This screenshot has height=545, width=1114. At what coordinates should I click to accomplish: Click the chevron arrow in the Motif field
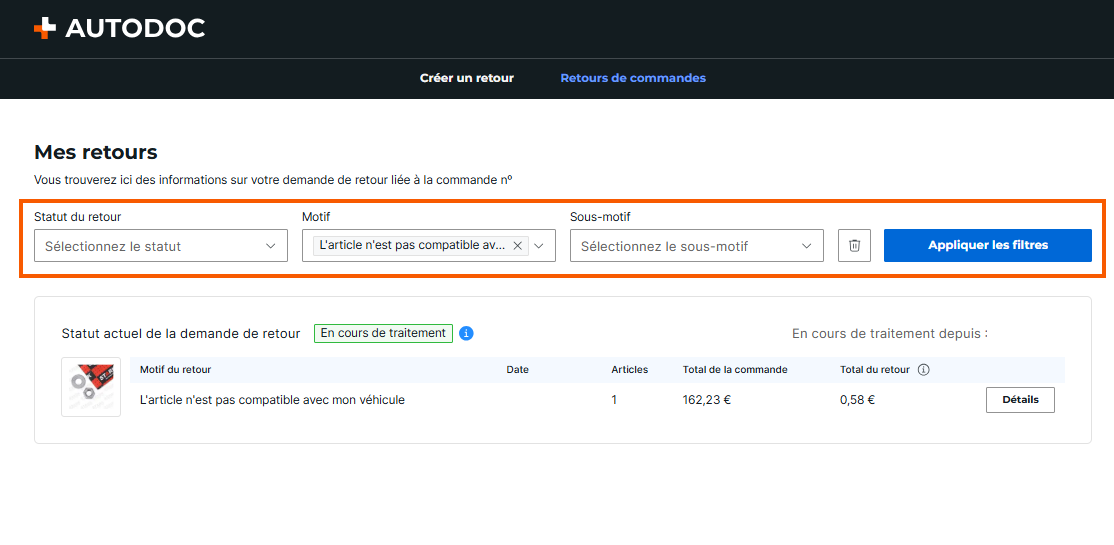(x=539, y=246)
